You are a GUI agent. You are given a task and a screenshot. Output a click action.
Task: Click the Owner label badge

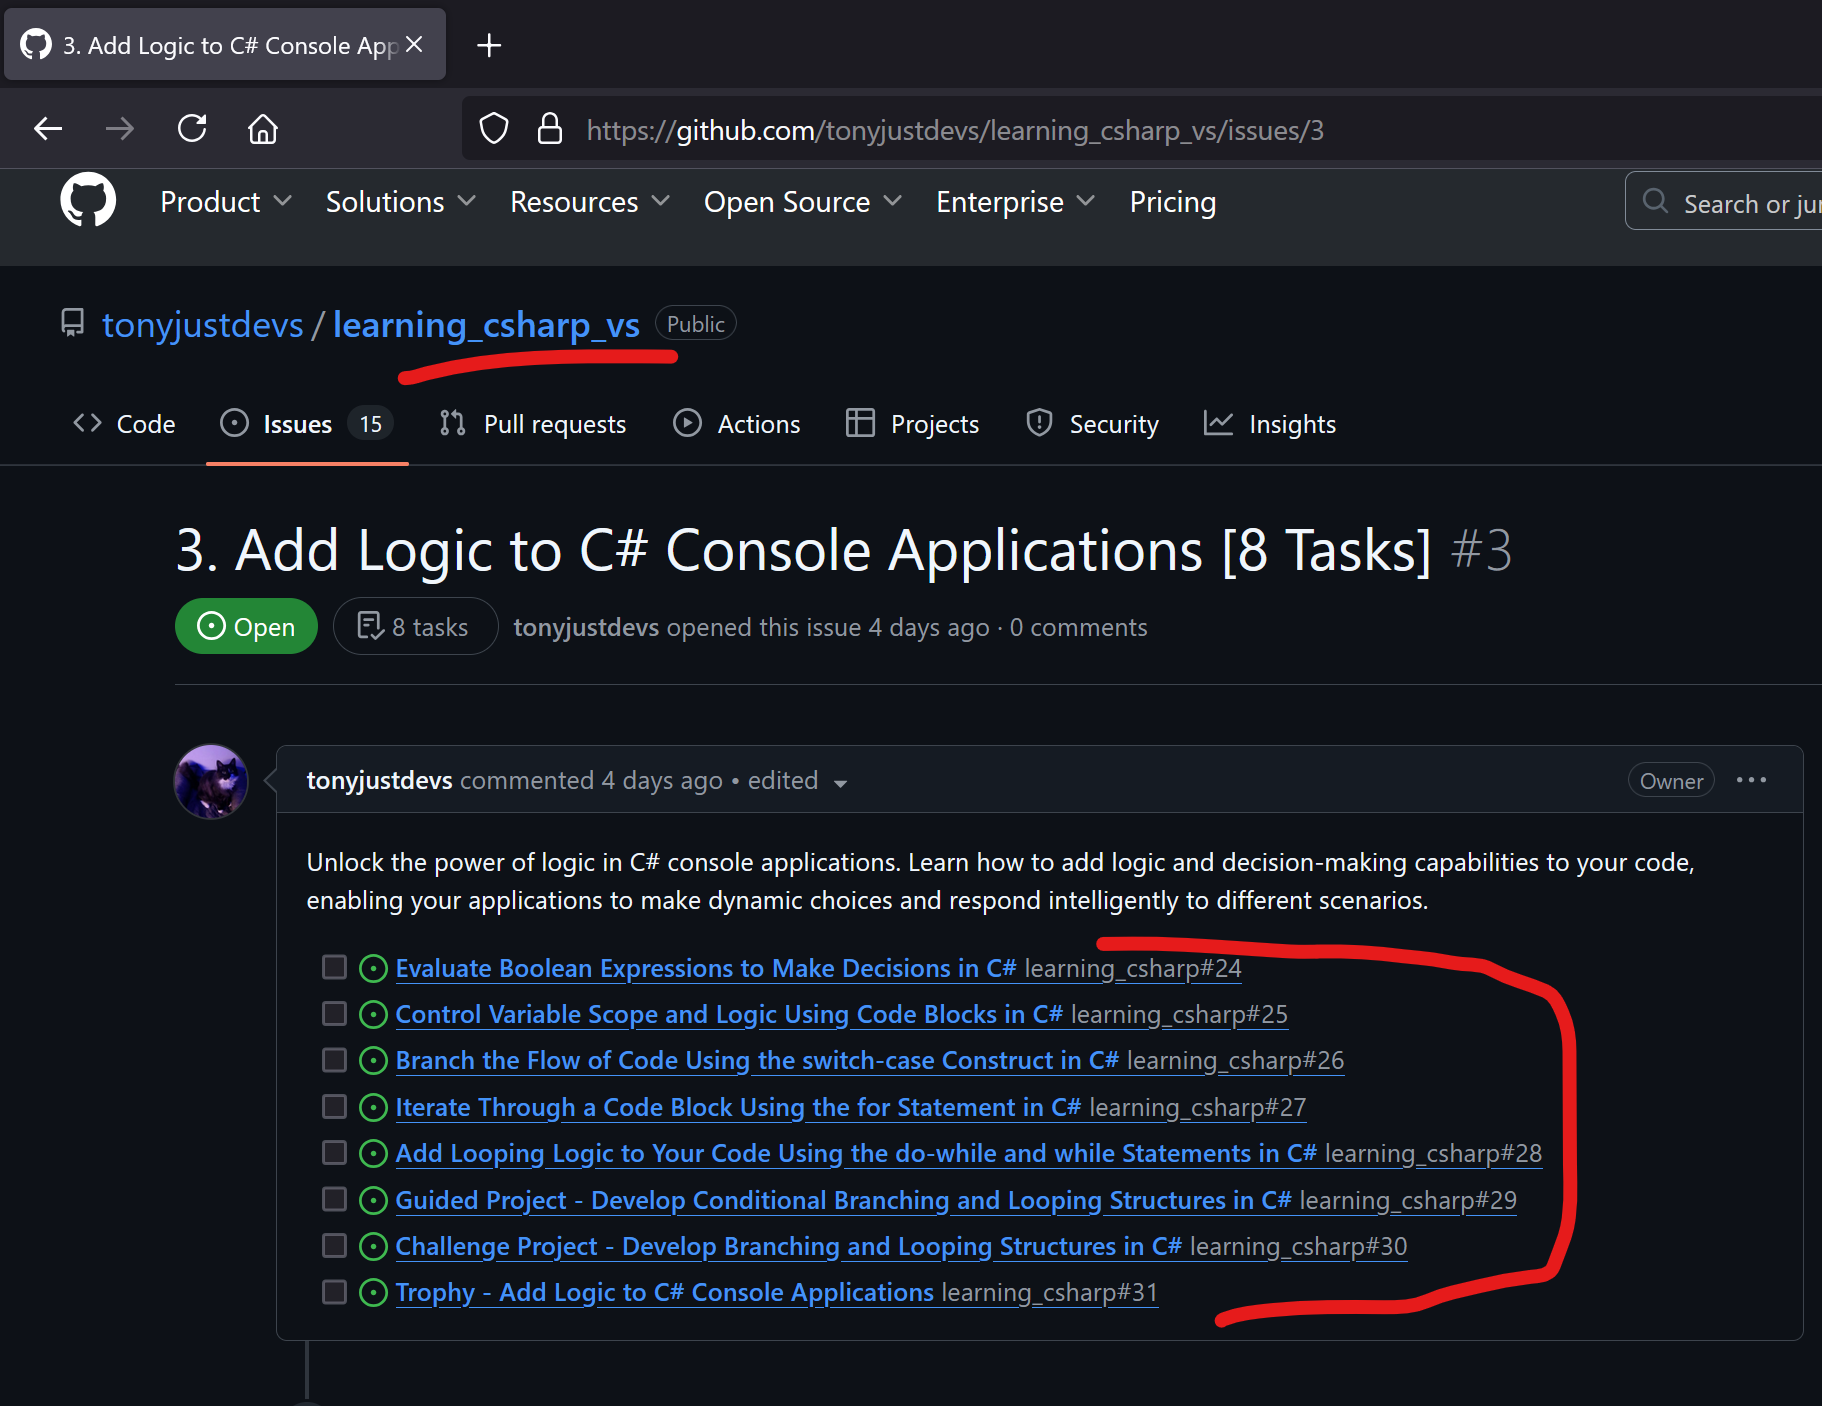coord(1671,781)
